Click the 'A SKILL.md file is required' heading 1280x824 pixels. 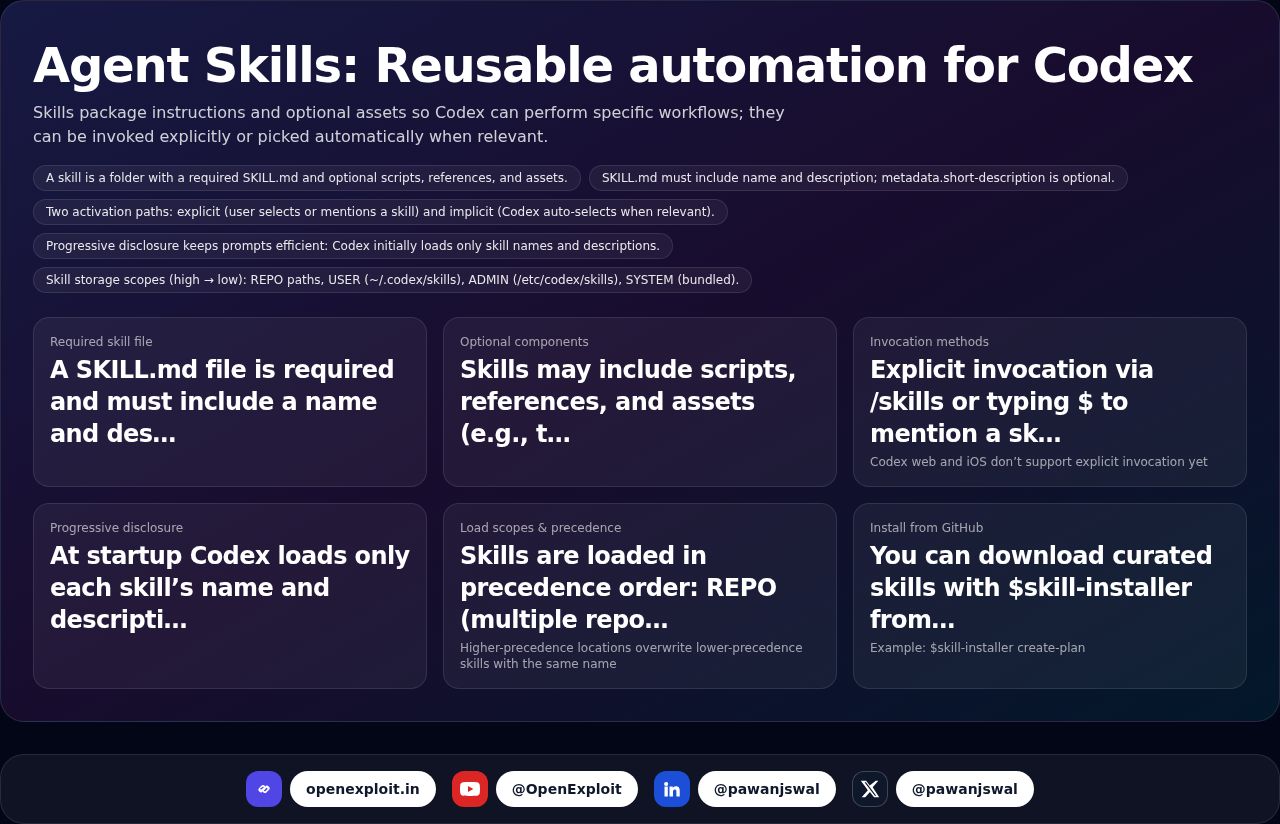tap(222, 401)
